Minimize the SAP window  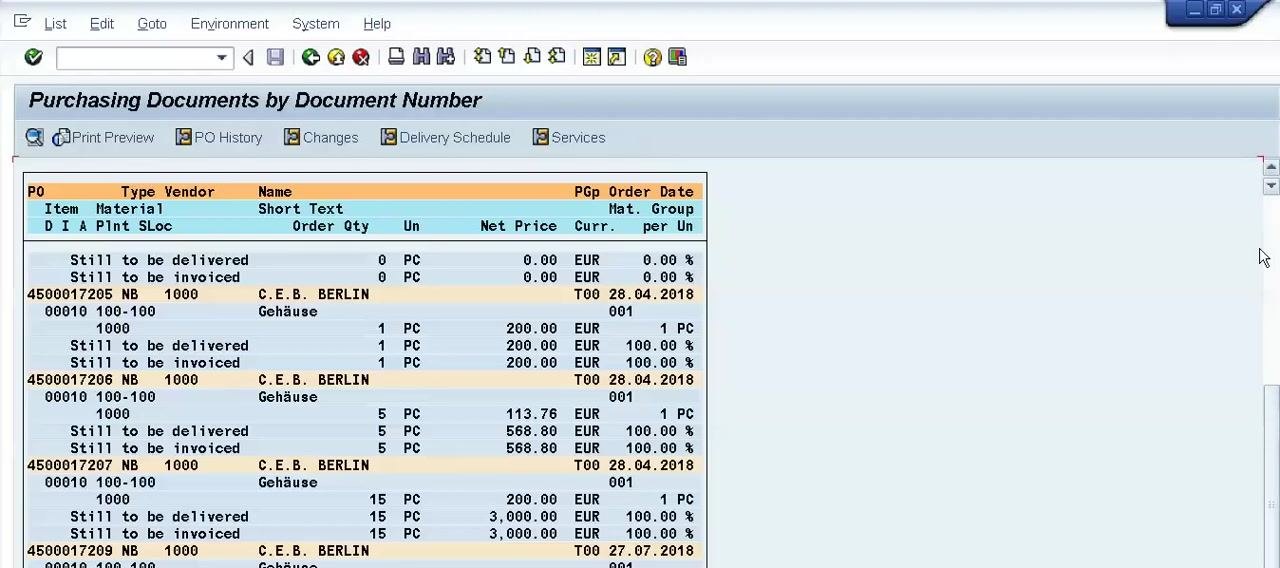click(x=1194, y=9)
